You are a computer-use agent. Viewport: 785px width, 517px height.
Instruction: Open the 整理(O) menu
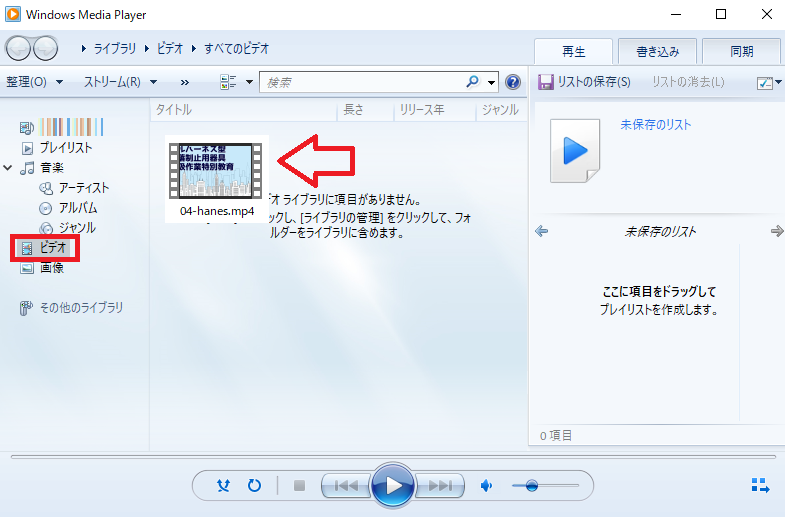[x=34, y=82]
